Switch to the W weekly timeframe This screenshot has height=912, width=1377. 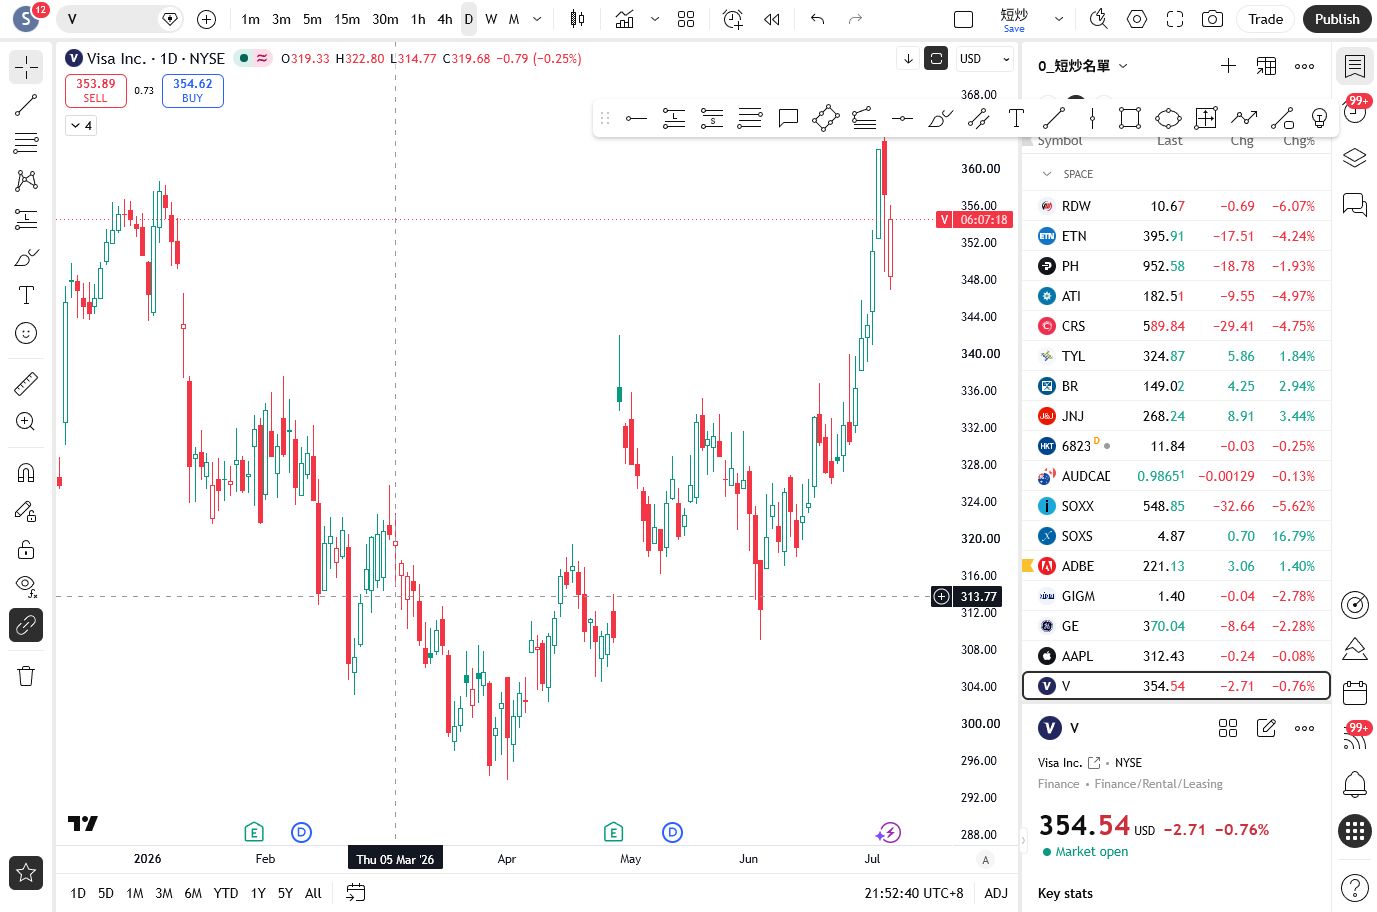pos(491,19)
